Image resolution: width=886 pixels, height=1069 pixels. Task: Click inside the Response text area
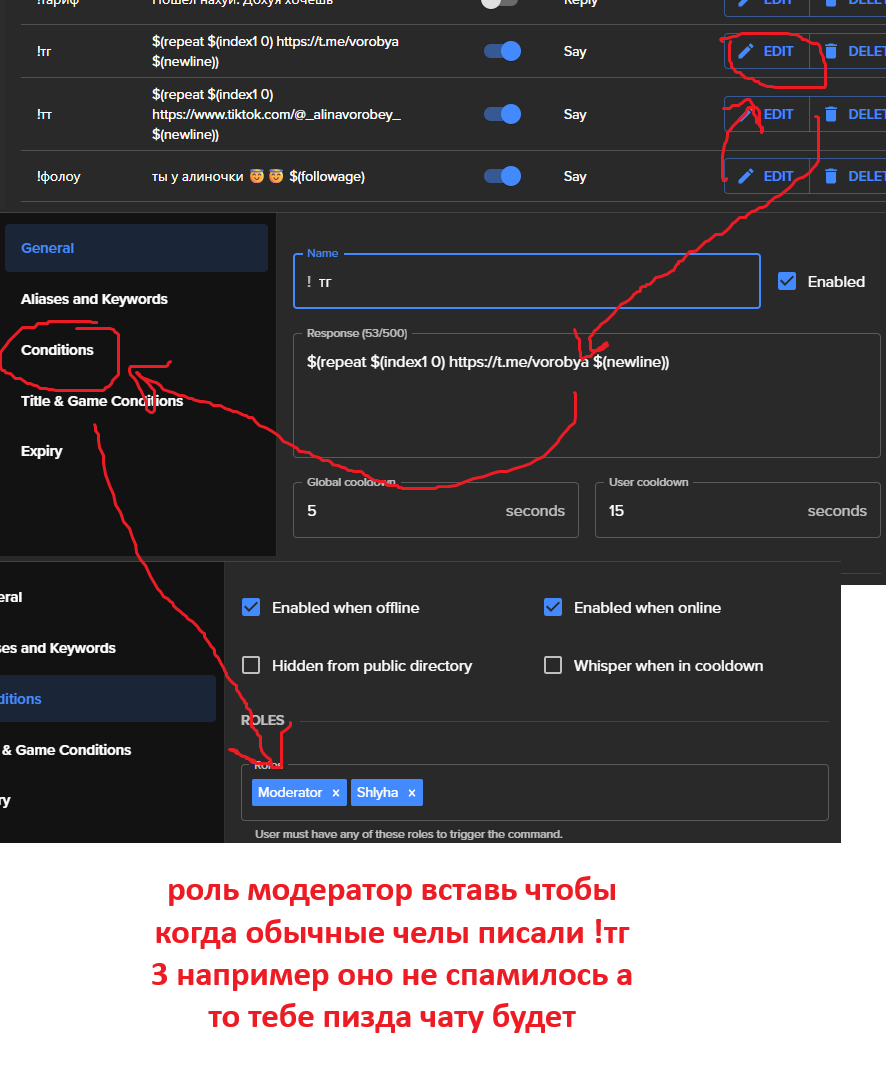pos(587,395)
